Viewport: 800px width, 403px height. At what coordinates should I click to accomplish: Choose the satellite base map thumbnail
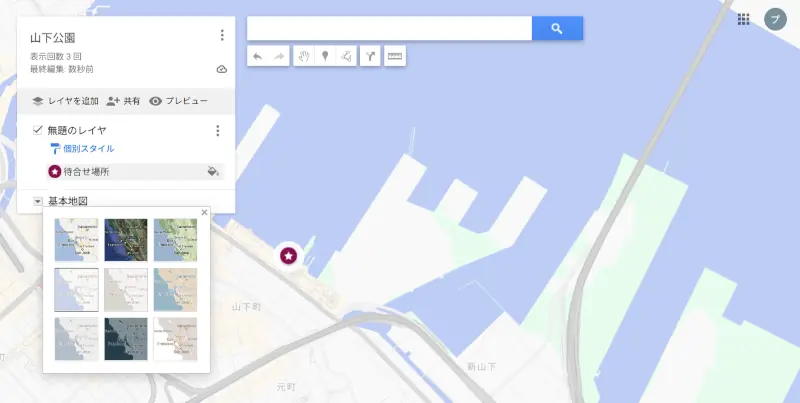tap(126, 240)
